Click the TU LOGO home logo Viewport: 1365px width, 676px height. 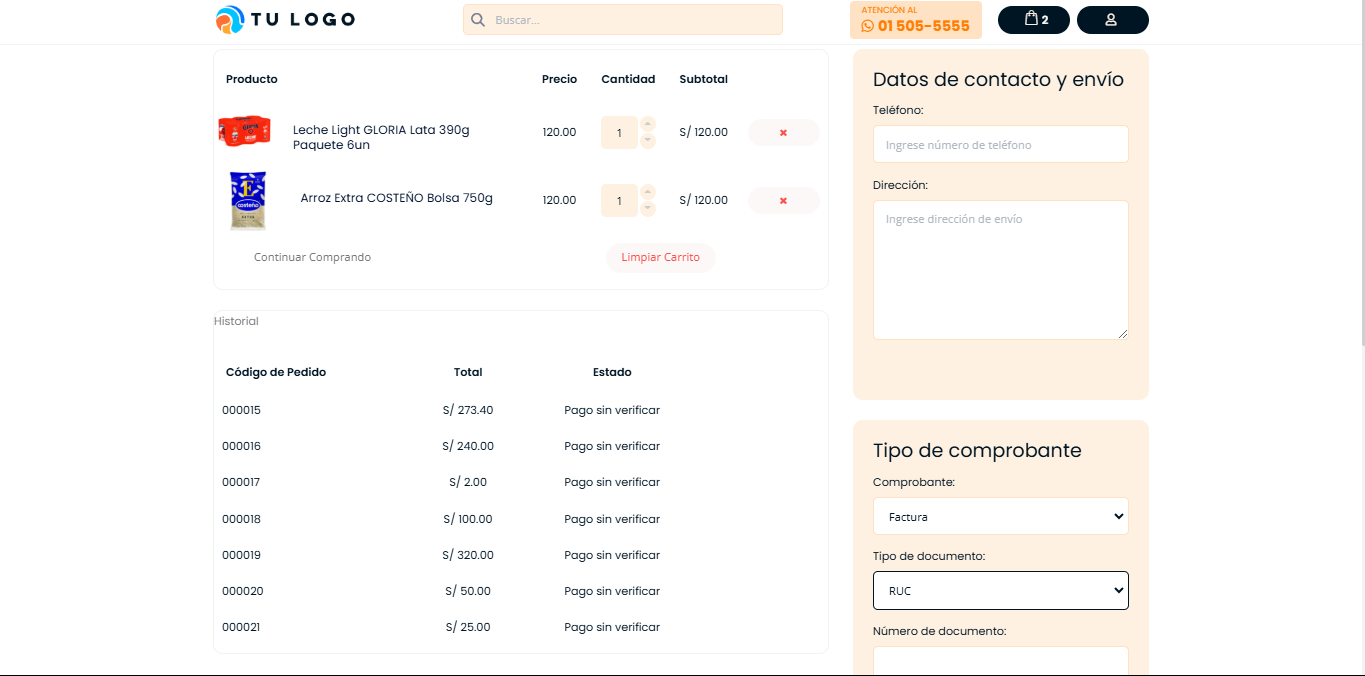[x=285, y=19]
